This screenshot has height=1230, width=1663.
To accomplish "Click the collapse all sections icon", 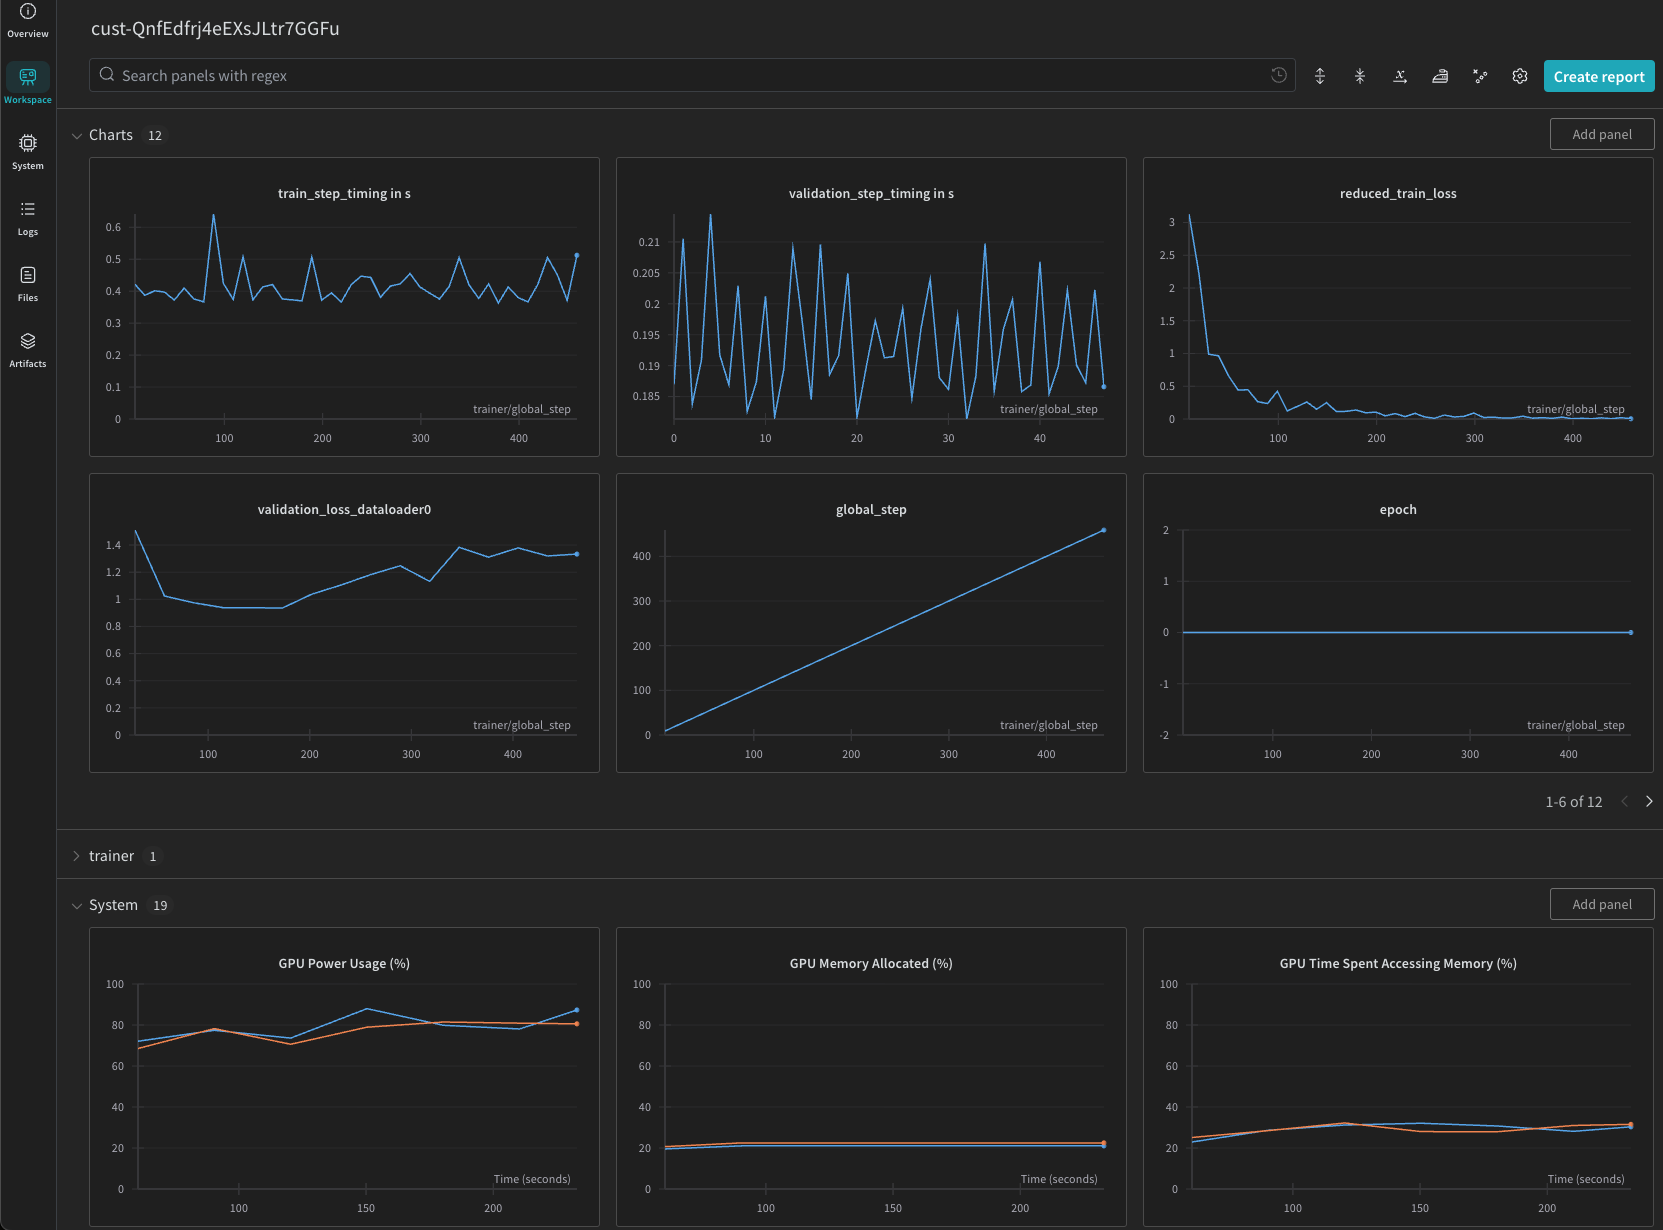I will point(1360,76).
